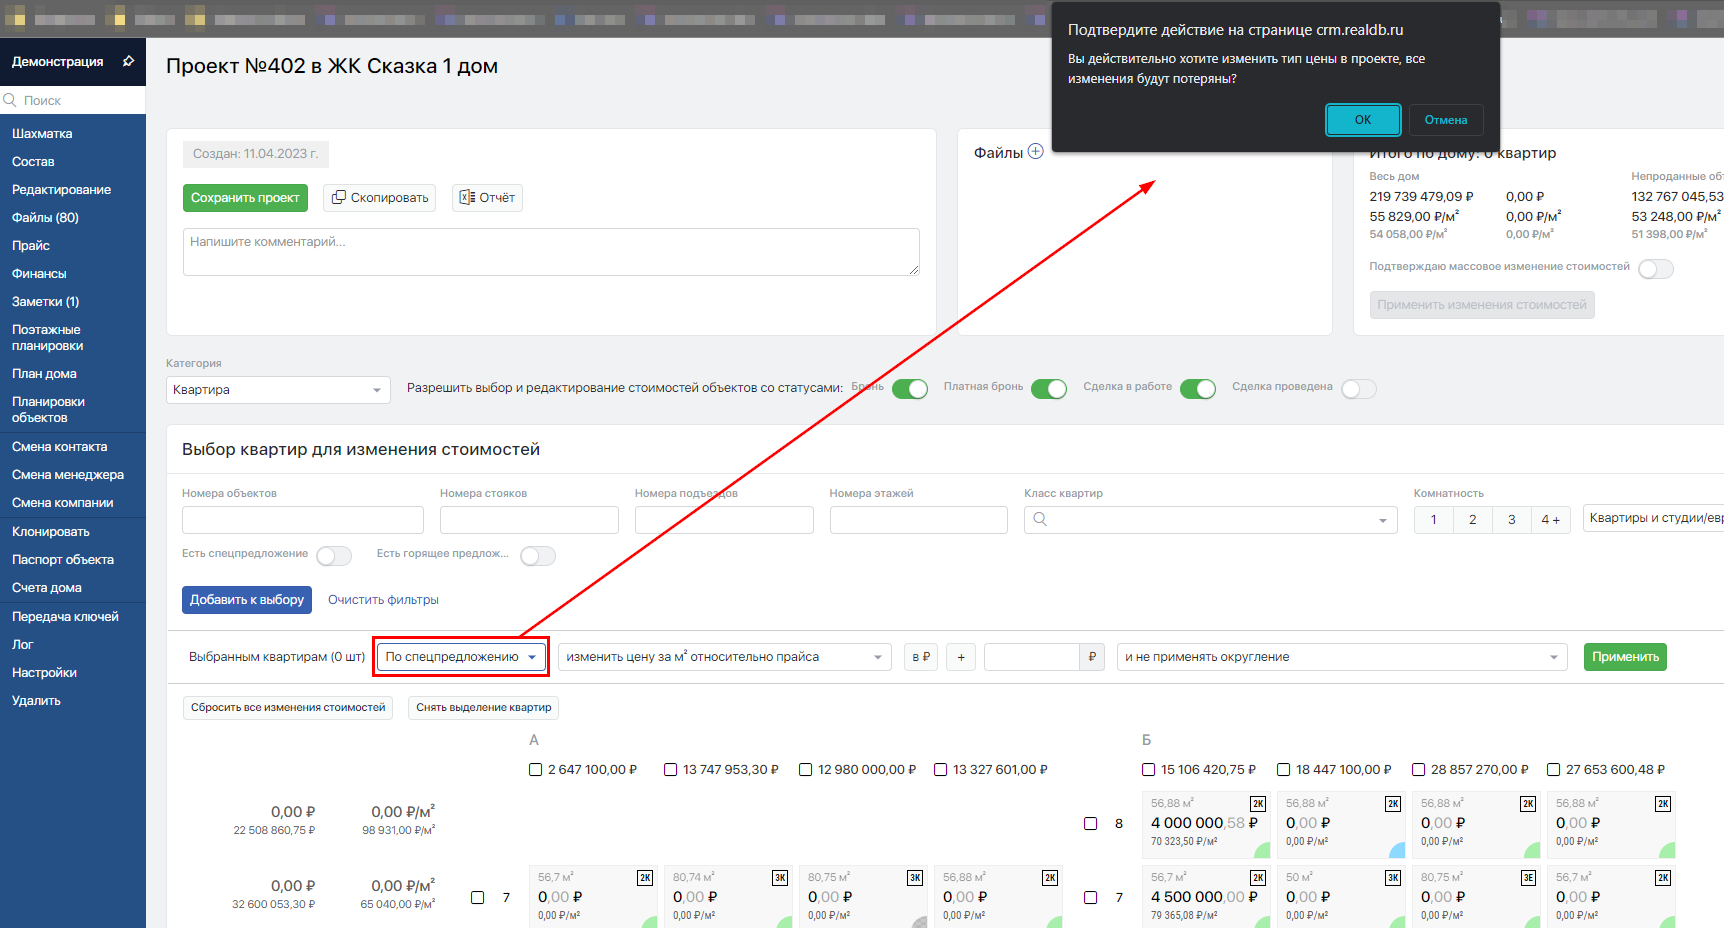Click the magnifier icon in sidebar search
Image resolution: width=1724 pixels, height=928 pixels.
coord(11,100)
